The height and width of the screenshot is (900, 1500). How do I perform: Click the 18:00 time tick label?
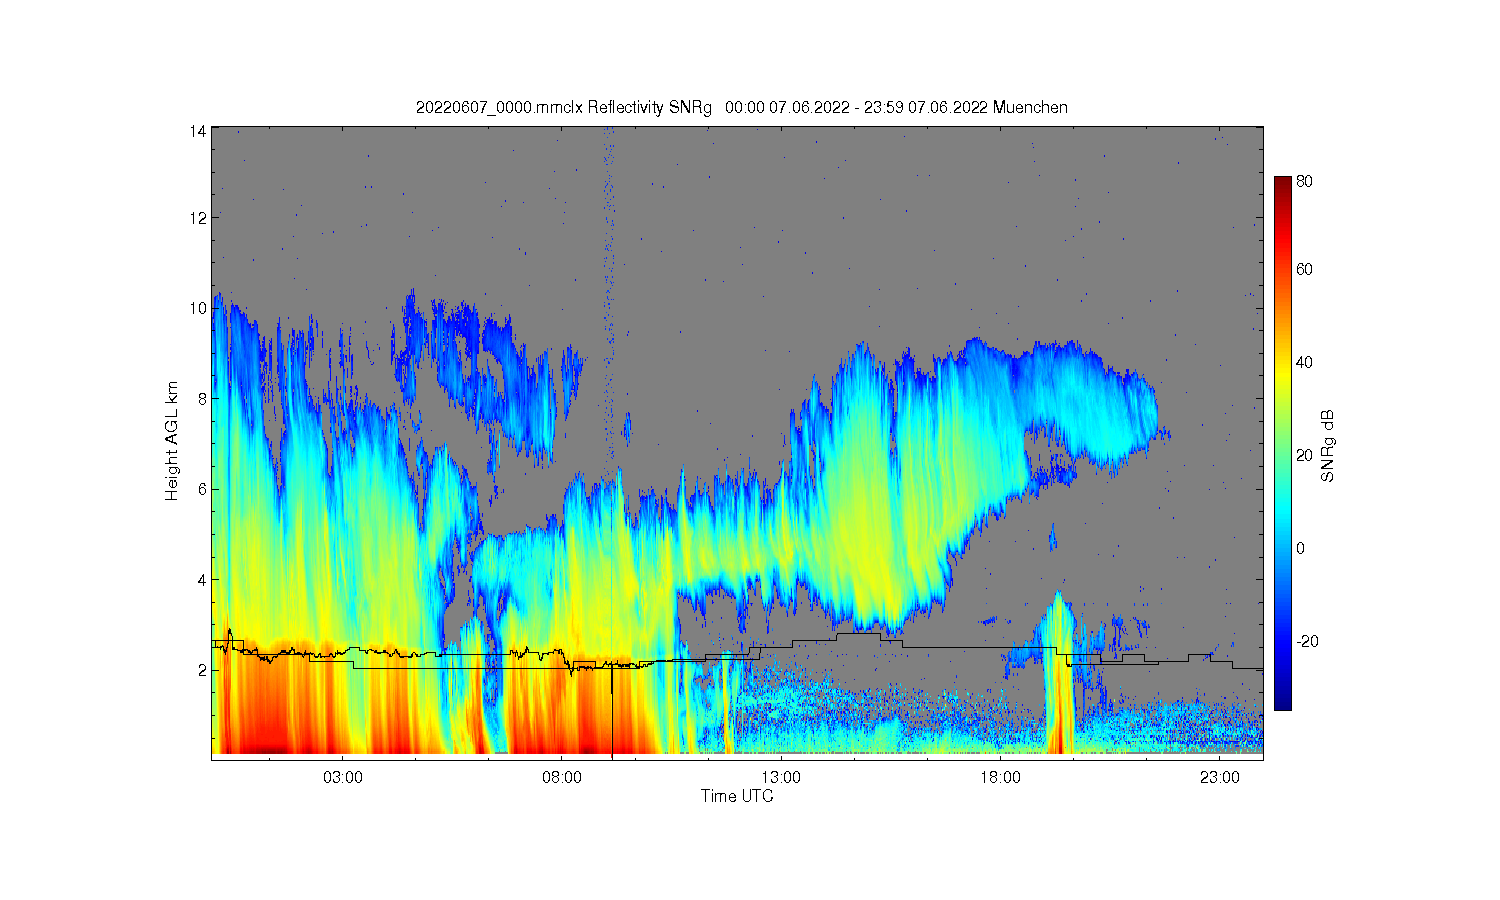(x=1000, y=777)
